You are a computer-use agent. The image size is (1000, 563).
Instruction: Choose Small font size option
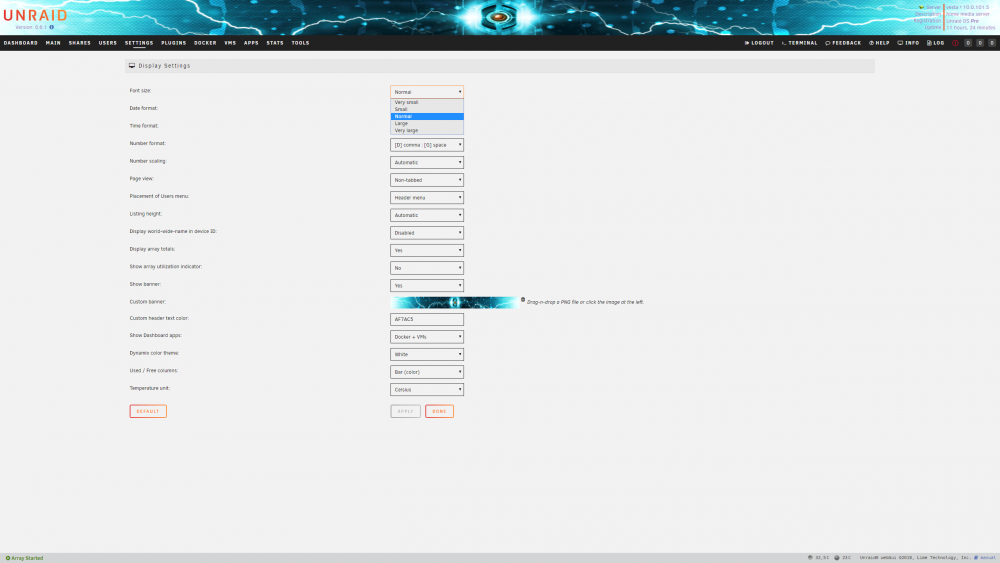click(x=427, y=109)
